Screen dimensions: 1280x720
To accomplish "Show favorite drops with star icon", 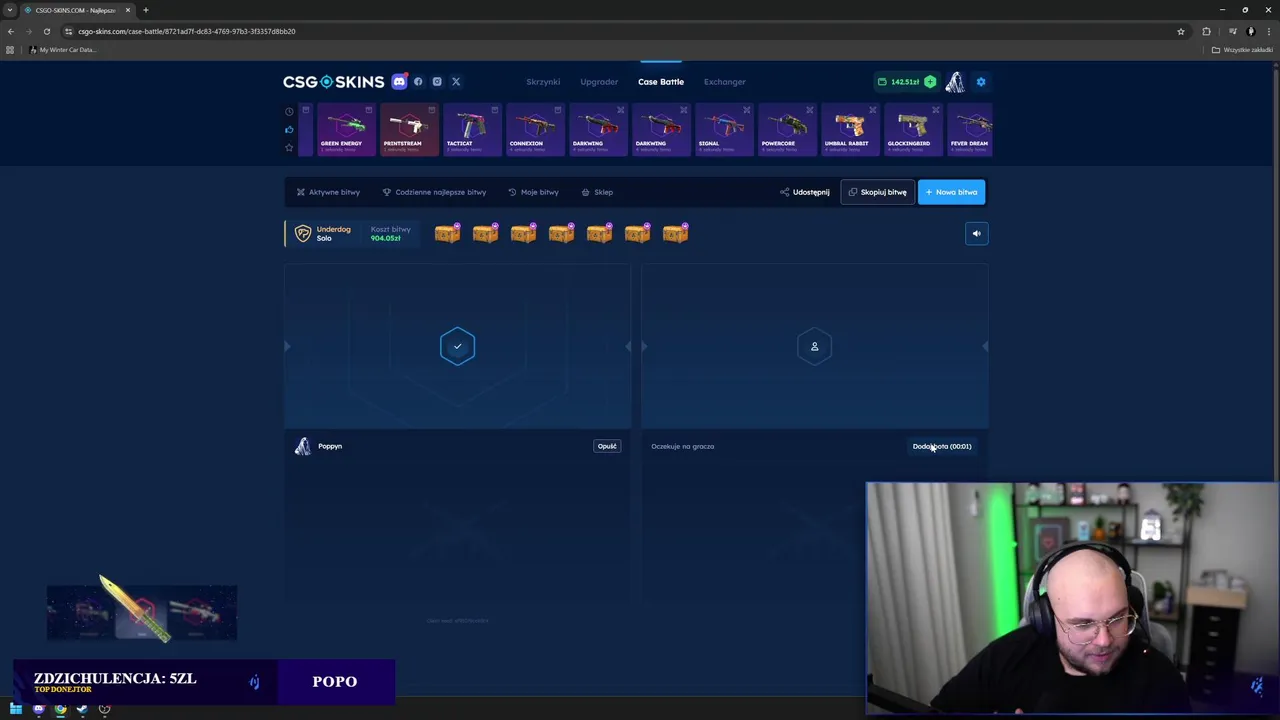I will click(x=289, y=148).
